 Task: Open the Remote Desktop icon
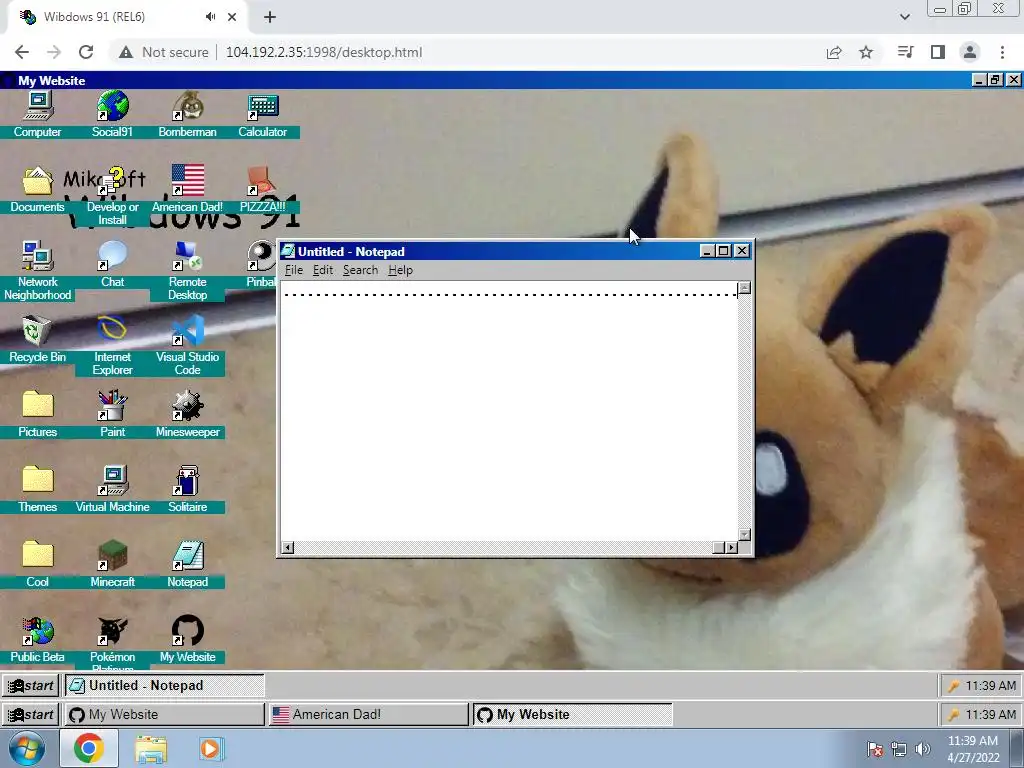tap(187, 270)
